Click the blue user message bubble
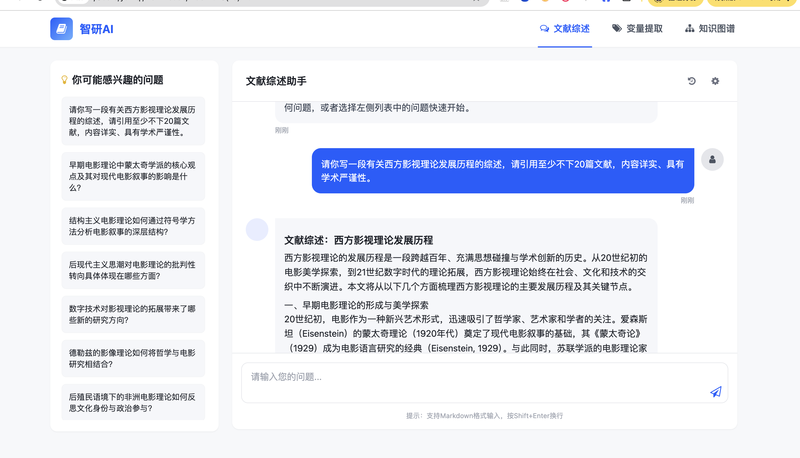This screenshot has width=800, height=458. coord(503,171)
